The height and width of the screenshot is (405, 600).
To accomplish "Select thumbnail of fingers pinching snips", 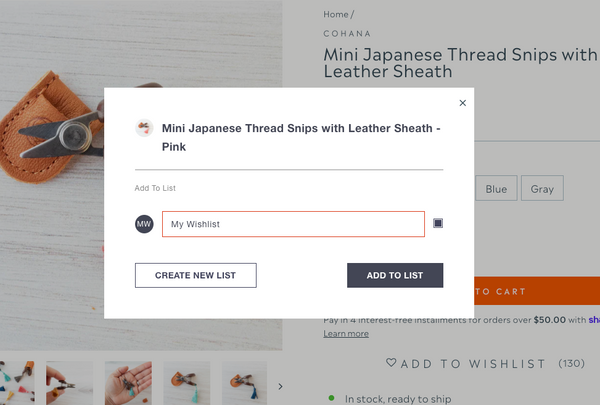I will coord(69,383).
